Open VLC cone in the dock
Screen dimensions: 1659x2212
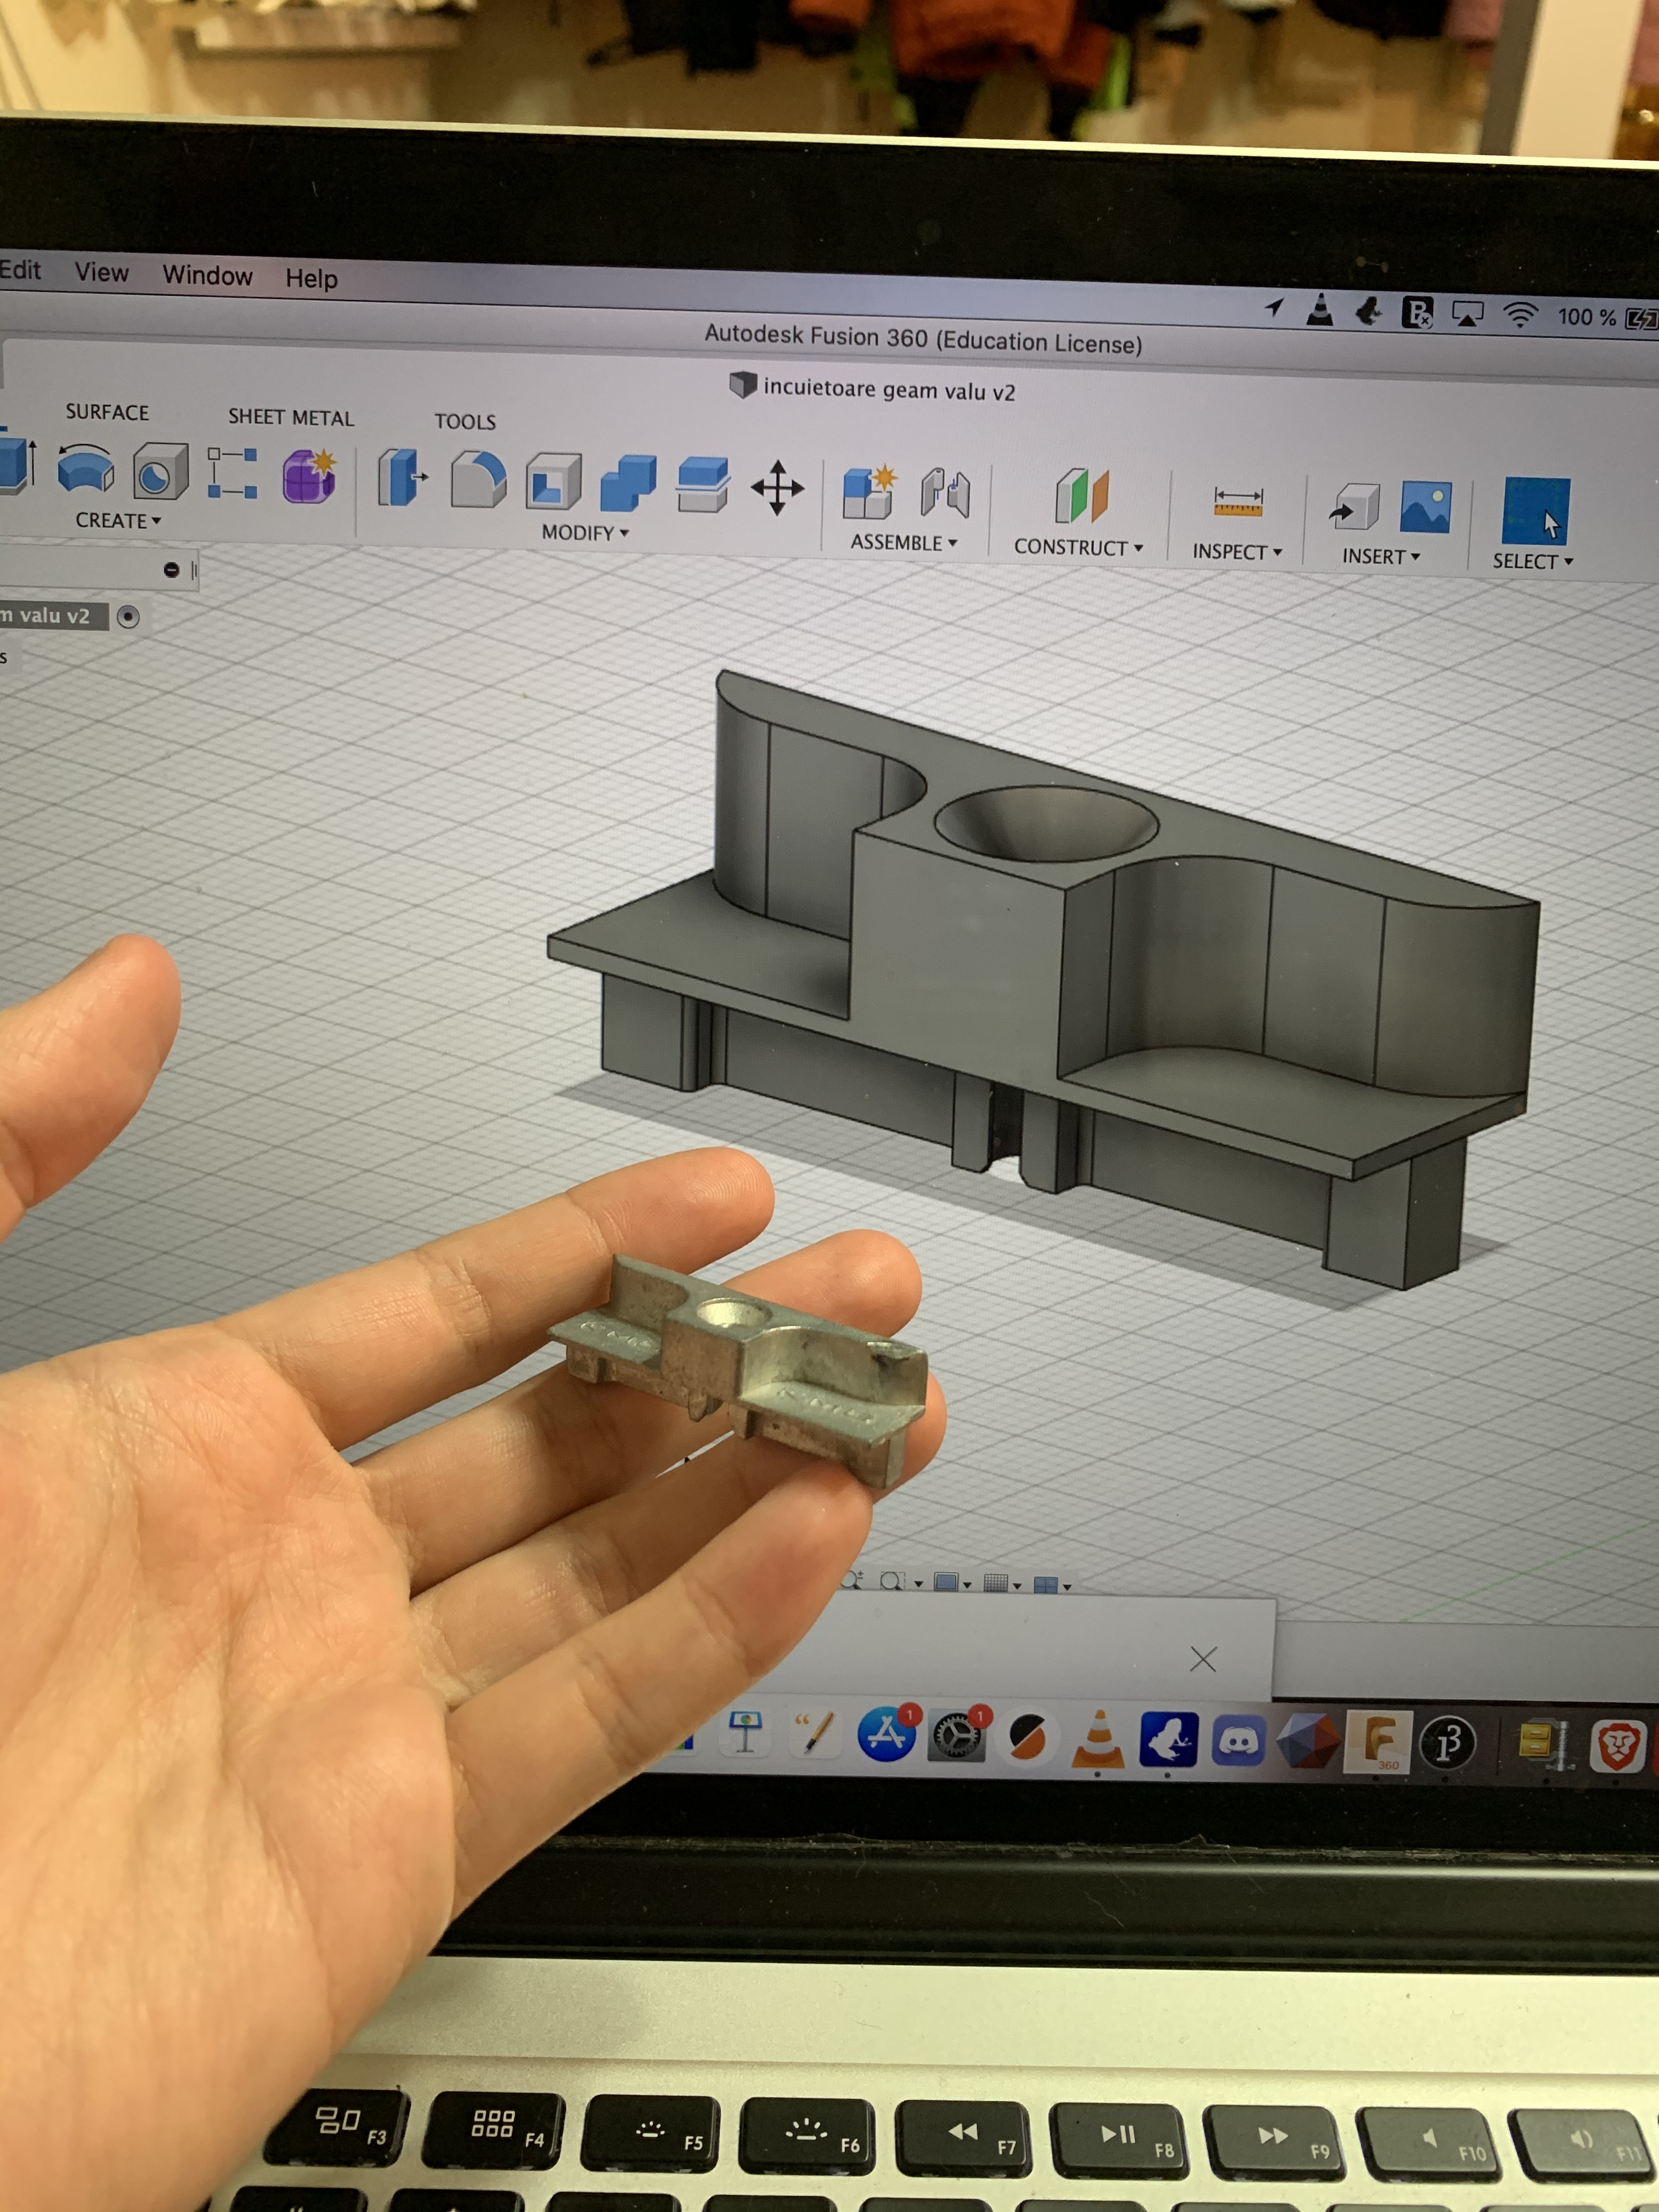coord(1098,1739)
